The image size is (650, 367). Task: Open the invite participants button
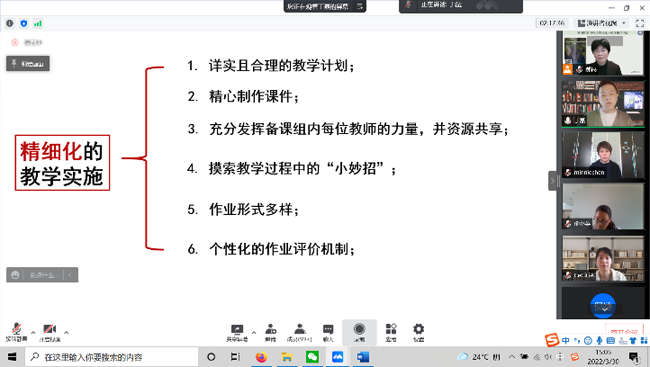point(271,333)
